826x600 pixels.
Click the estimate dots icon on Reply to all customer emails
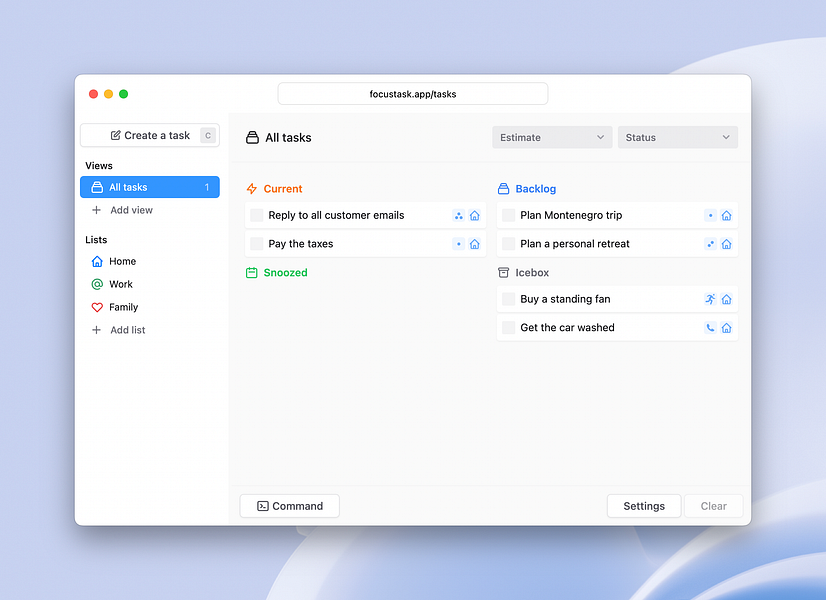(x=458, y=215)
